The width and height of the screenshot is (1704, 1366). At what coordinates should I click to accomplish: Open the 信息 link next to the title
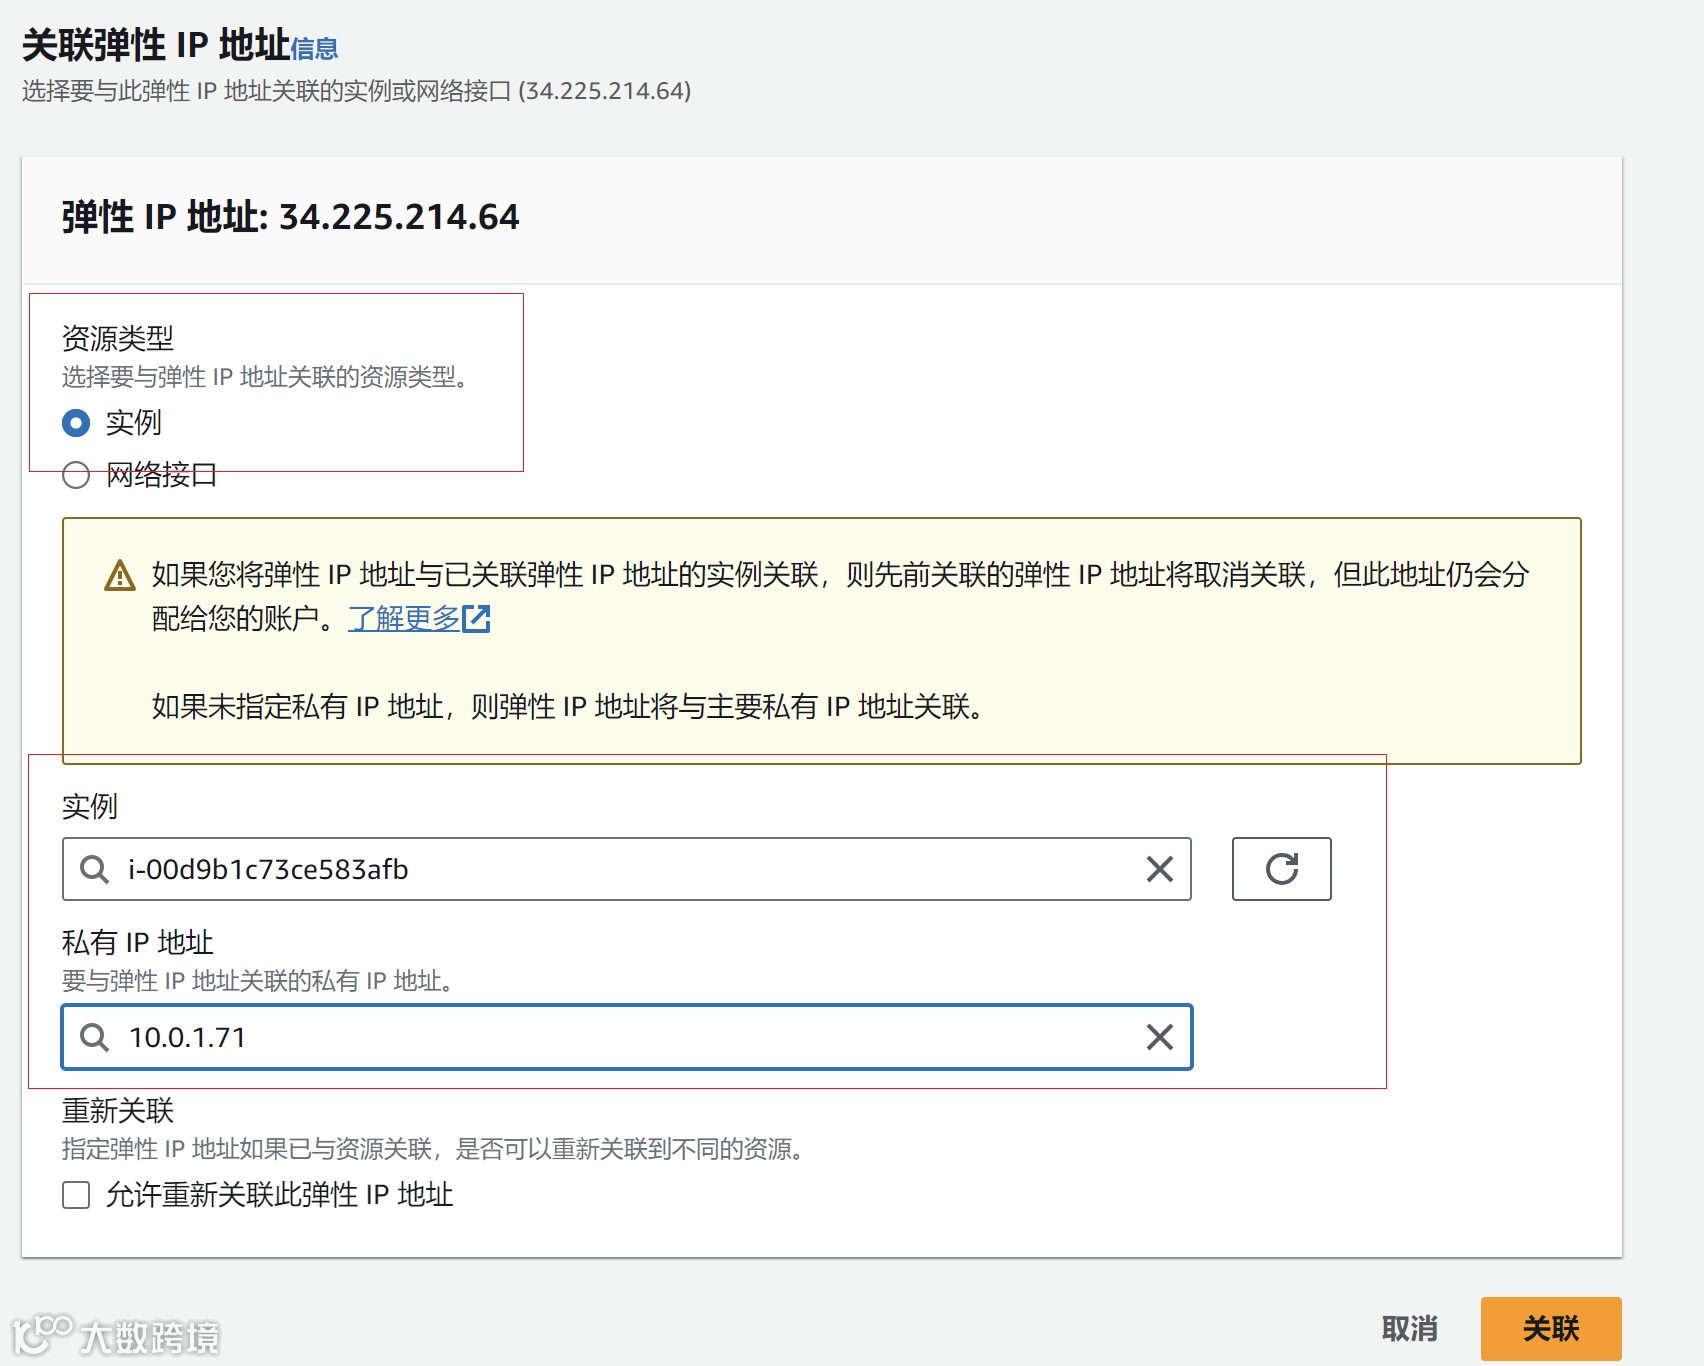point(314,48)
